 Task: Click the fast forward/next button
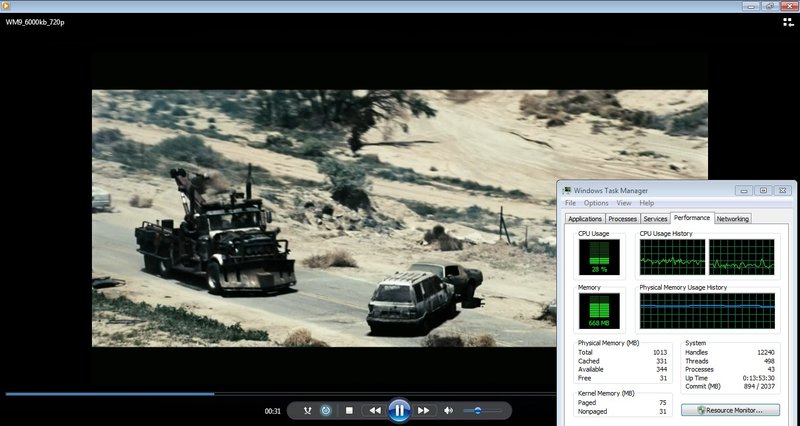tap(423, 411)
